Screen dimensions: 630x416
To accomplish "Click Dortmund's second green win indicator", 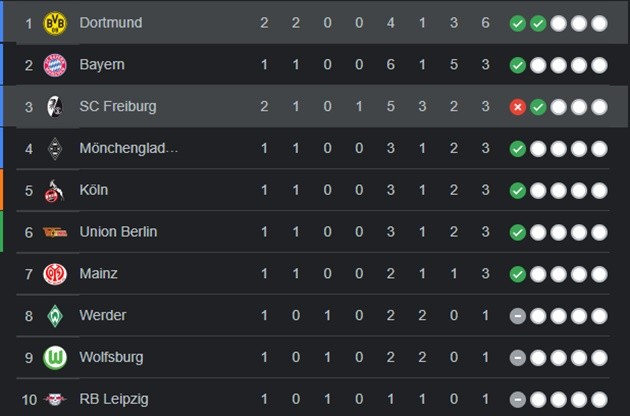I will [x=538, y=23].
